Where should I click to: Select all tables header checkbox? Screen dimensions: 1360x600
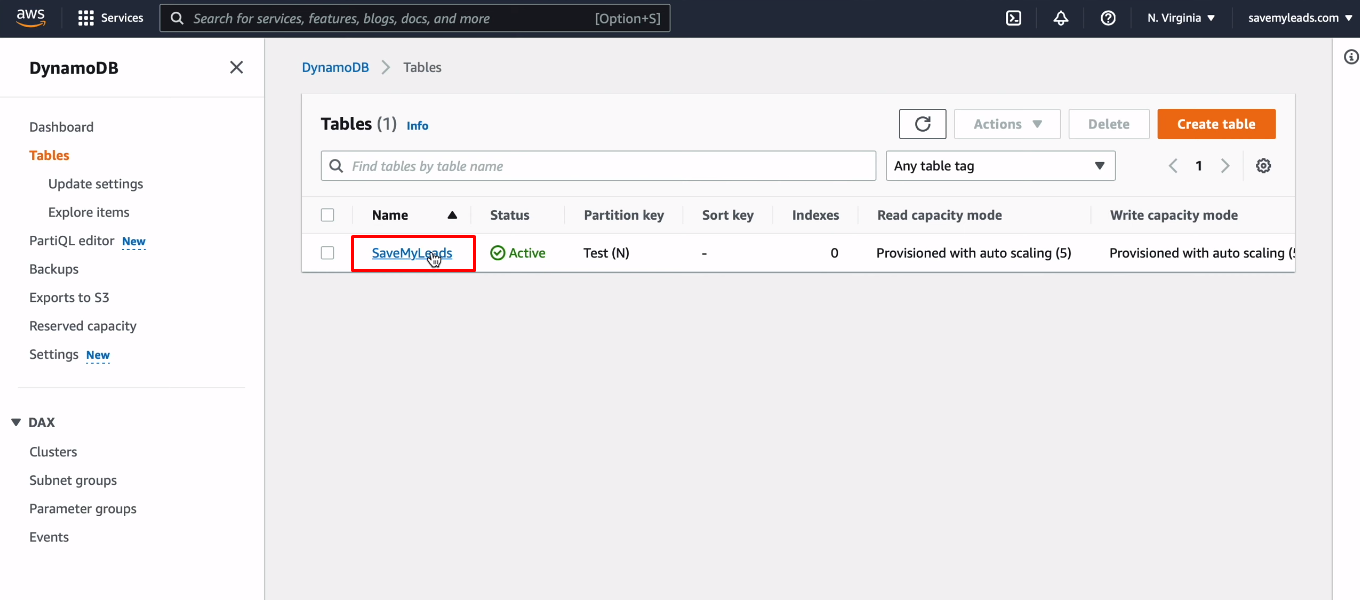click(327, 215)
